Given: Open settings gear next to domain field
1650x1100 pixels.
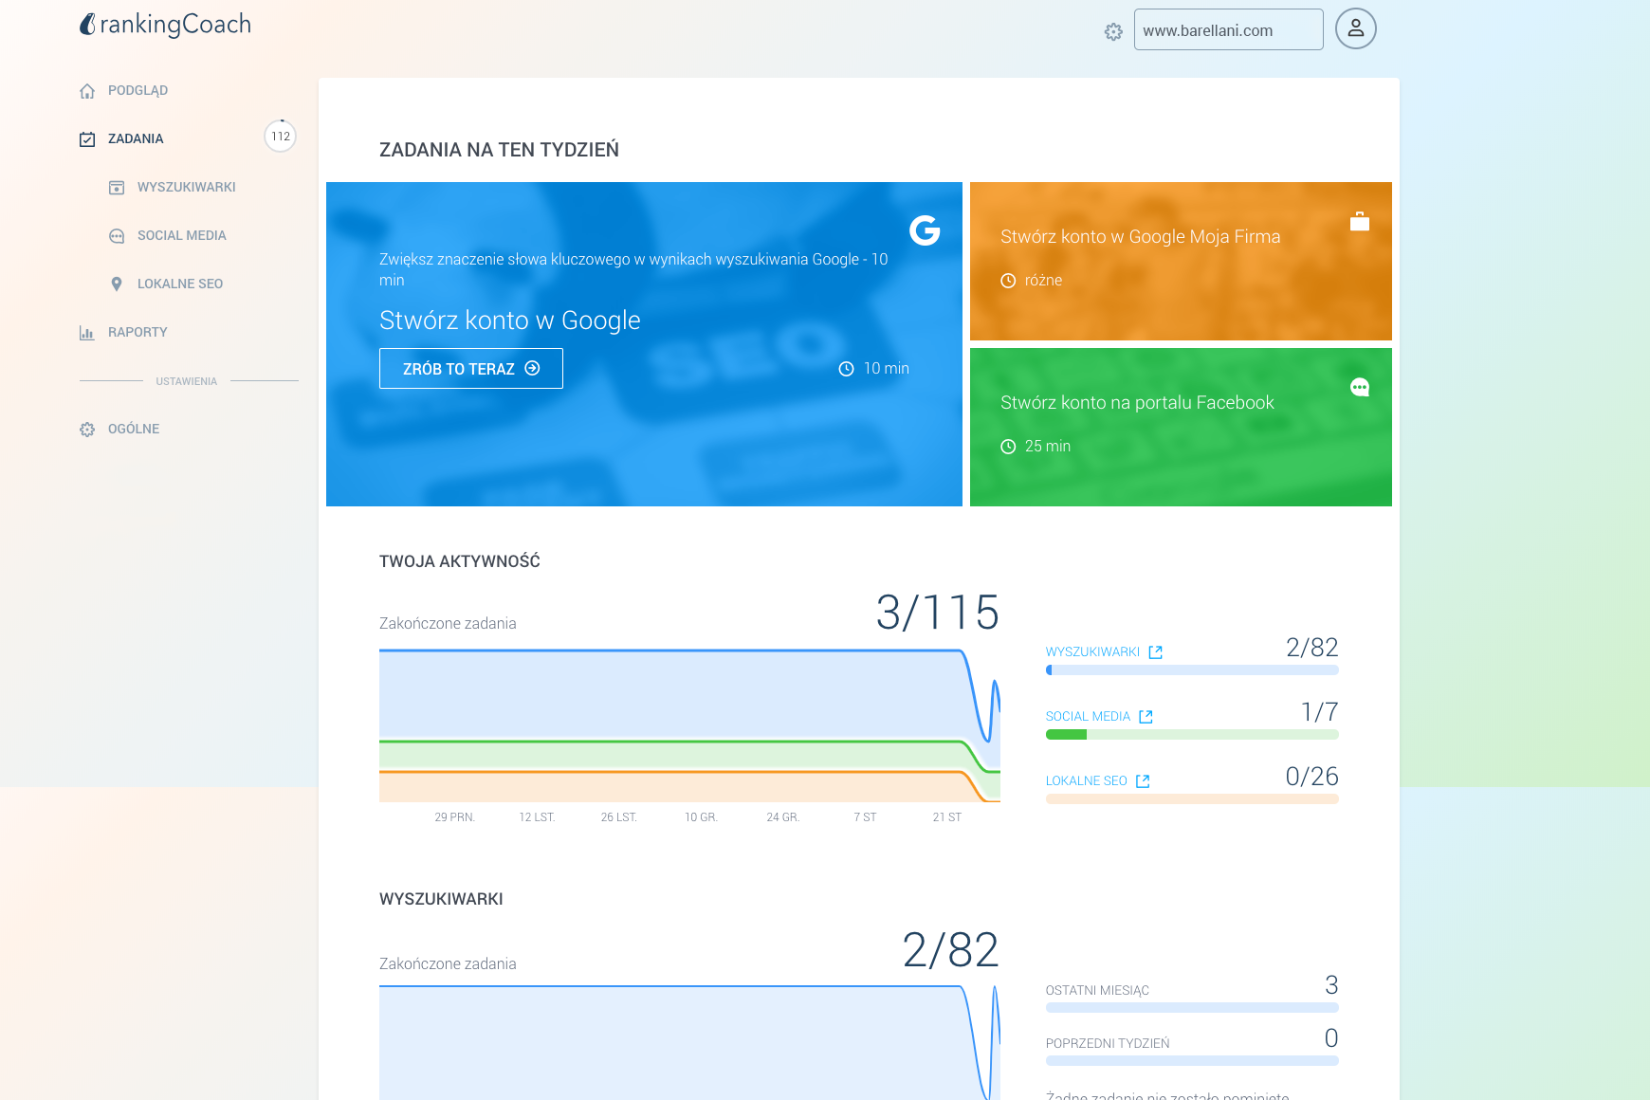Looking at the screenshot, I should [1113, 32].
